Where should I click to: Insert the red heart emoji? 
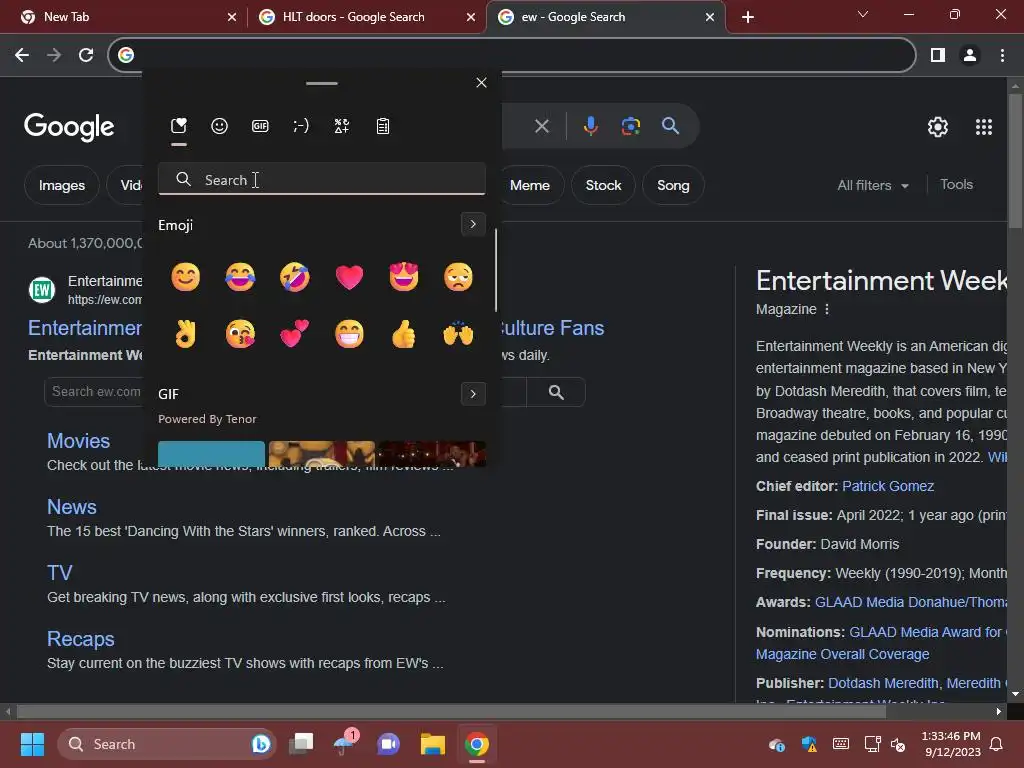(349, 277)
